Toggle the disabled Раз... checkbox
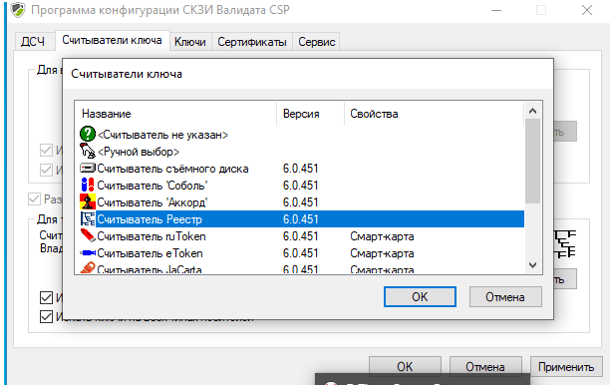 (x=35, y=199)
